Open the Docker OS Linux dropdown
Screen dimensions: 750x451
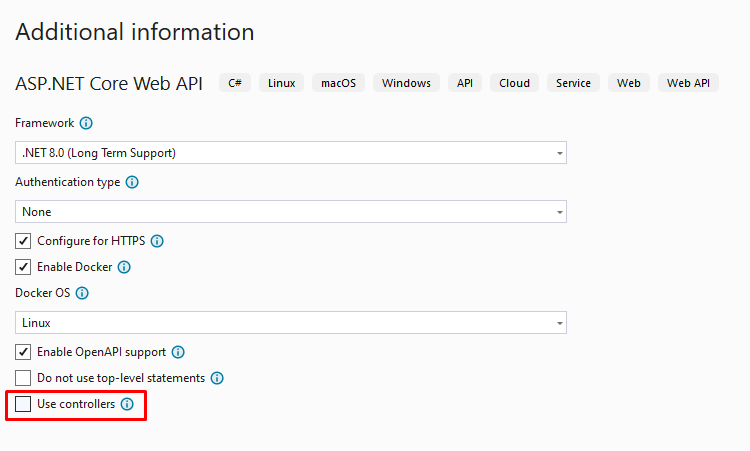click(290, 323)
